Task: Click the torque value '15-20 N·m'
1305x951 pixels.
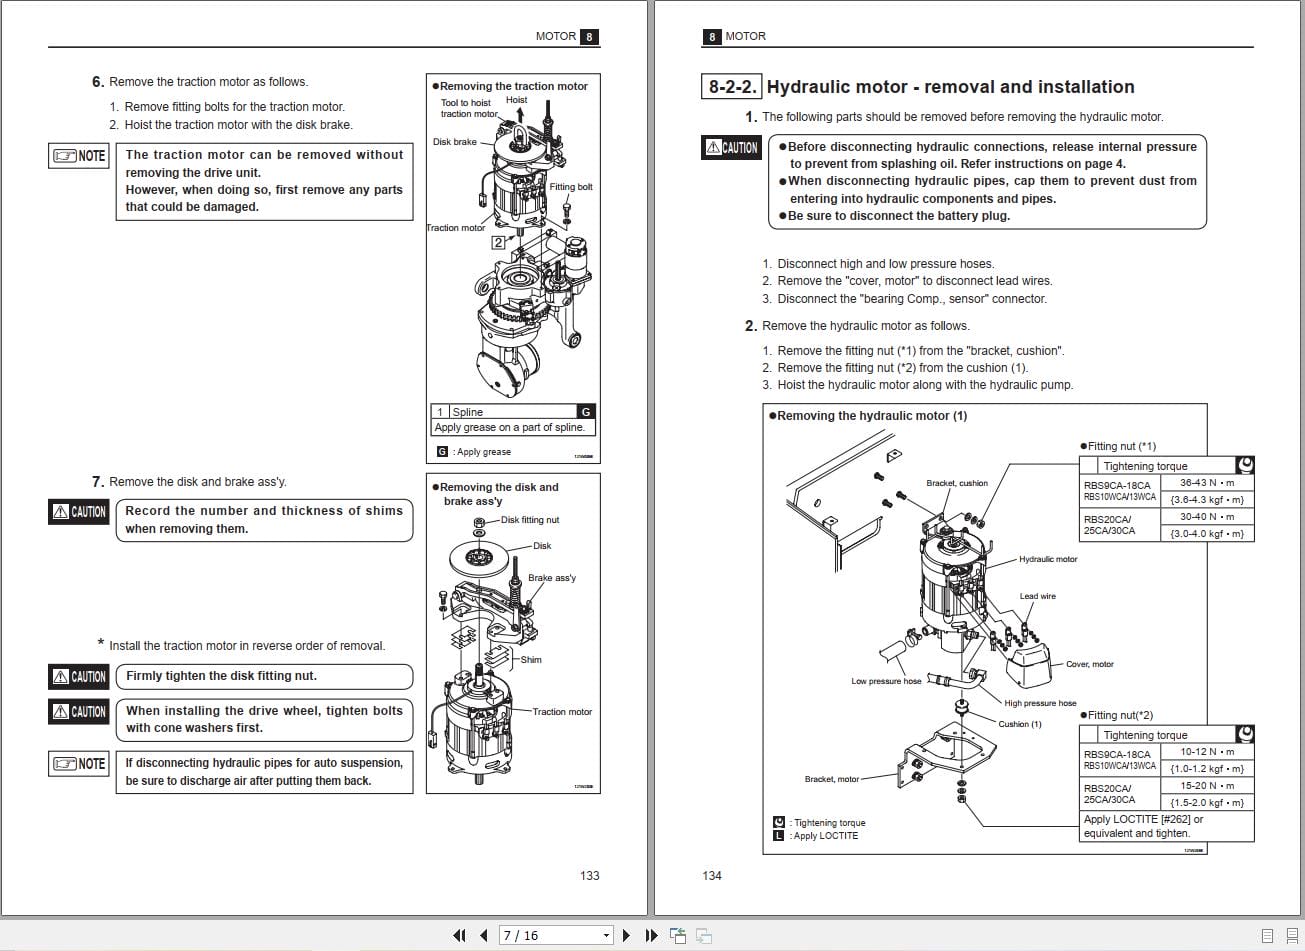Action: (x=1207, y=786)
